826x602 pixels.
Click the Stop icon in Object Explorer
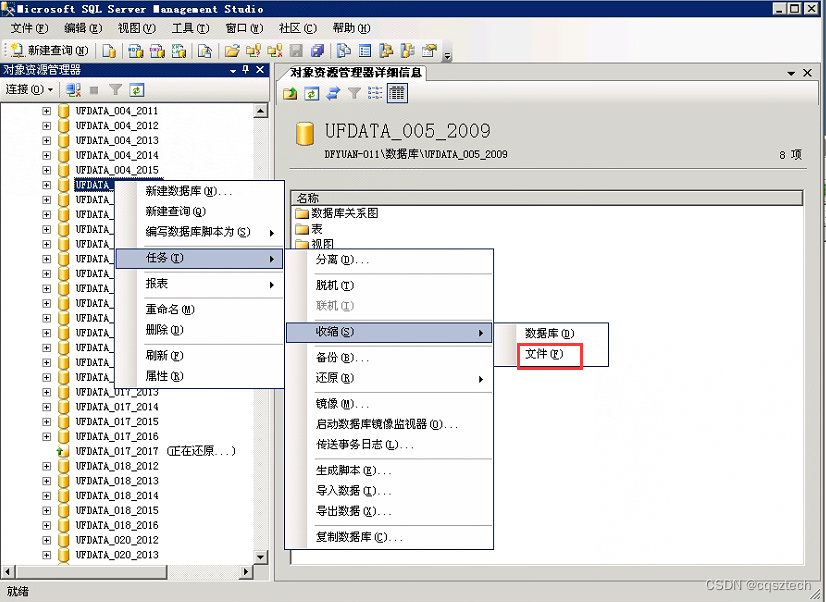(94, 90)
